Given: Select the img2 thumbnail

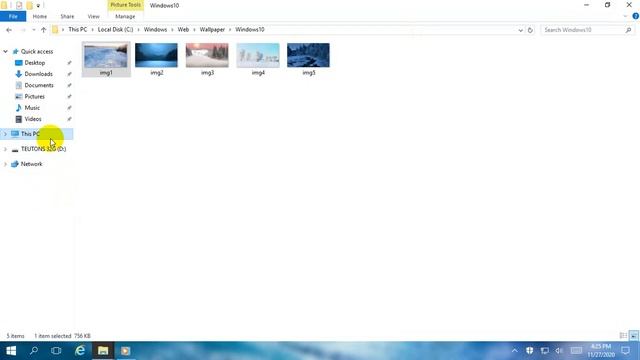Looking at the screenshot, I should pyautogui.click(x=156, y=59).
